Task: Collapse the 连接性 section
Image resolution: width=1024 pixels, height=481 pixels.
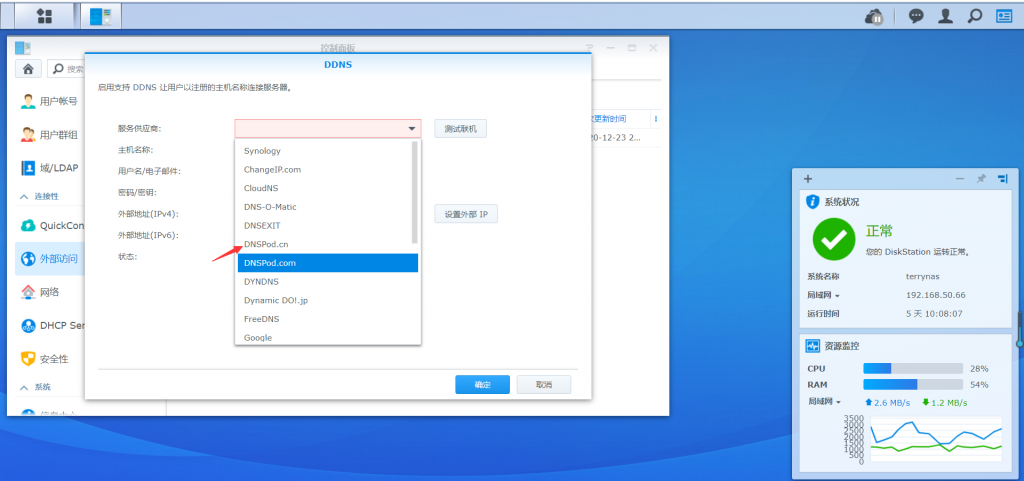Action: tap(24, 196)
